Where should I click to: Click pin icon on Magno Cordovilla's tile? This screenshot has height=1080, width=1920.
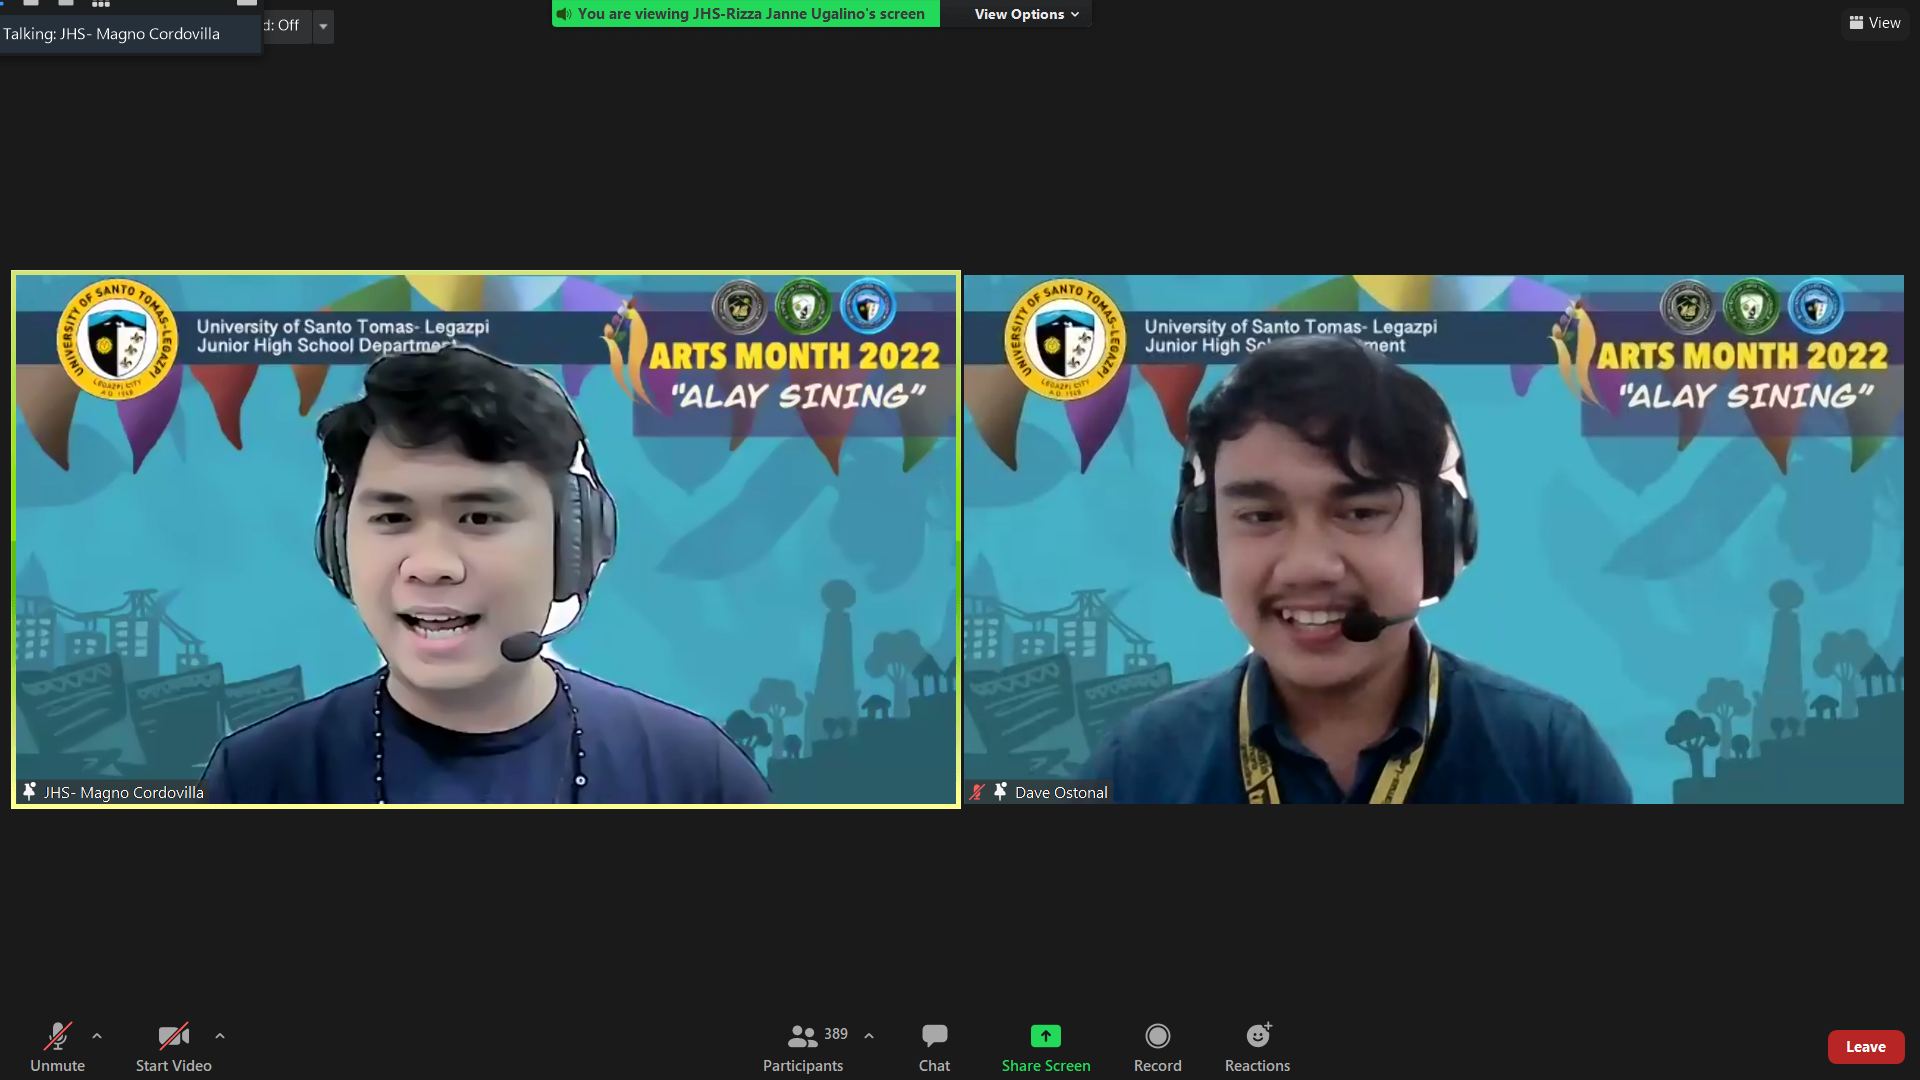click(29, 791)
